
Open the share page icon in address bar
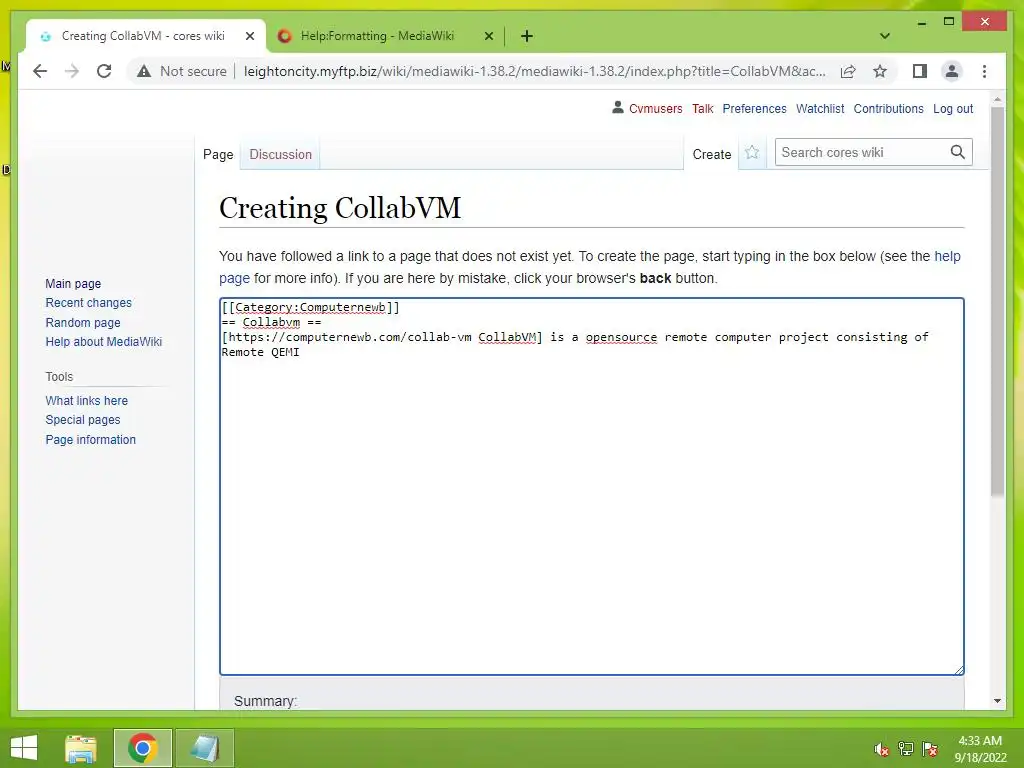[848, 71]
